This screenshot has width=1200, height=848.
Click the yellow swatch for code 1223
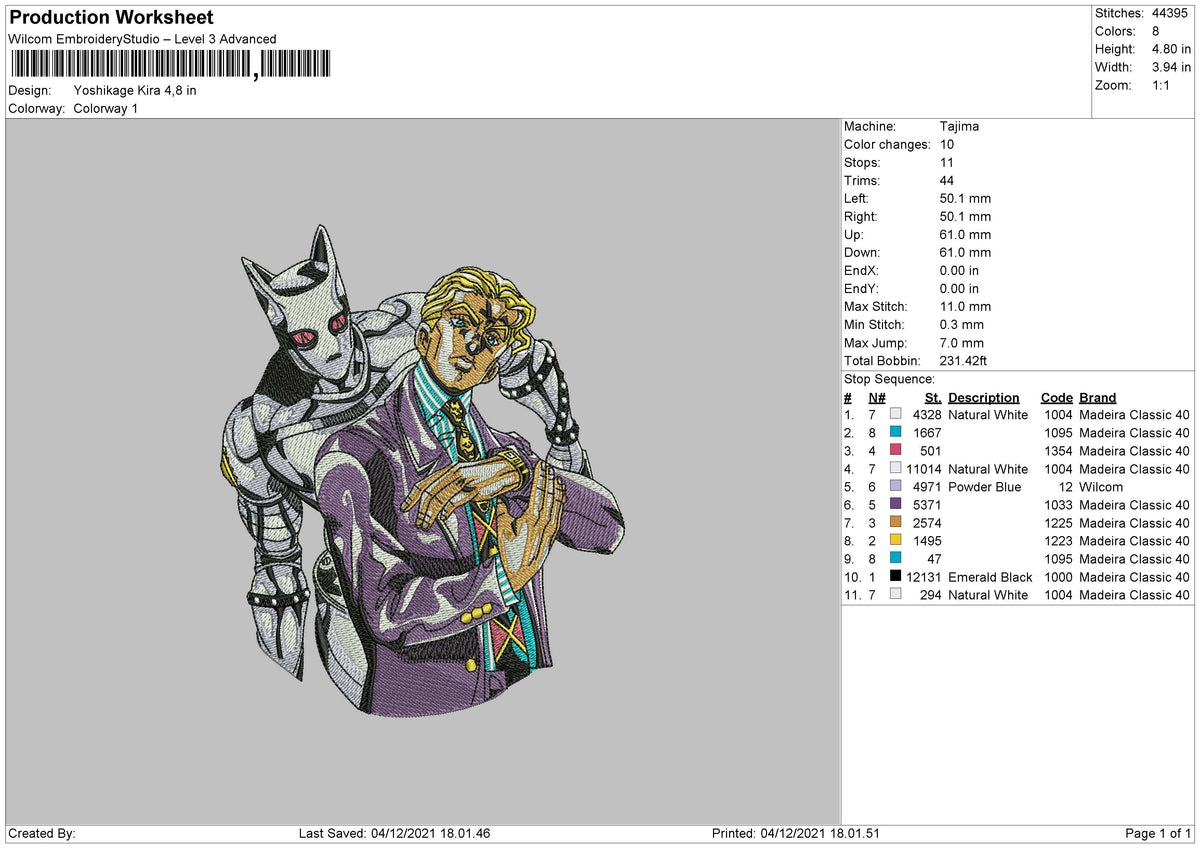tap(896, 541)
